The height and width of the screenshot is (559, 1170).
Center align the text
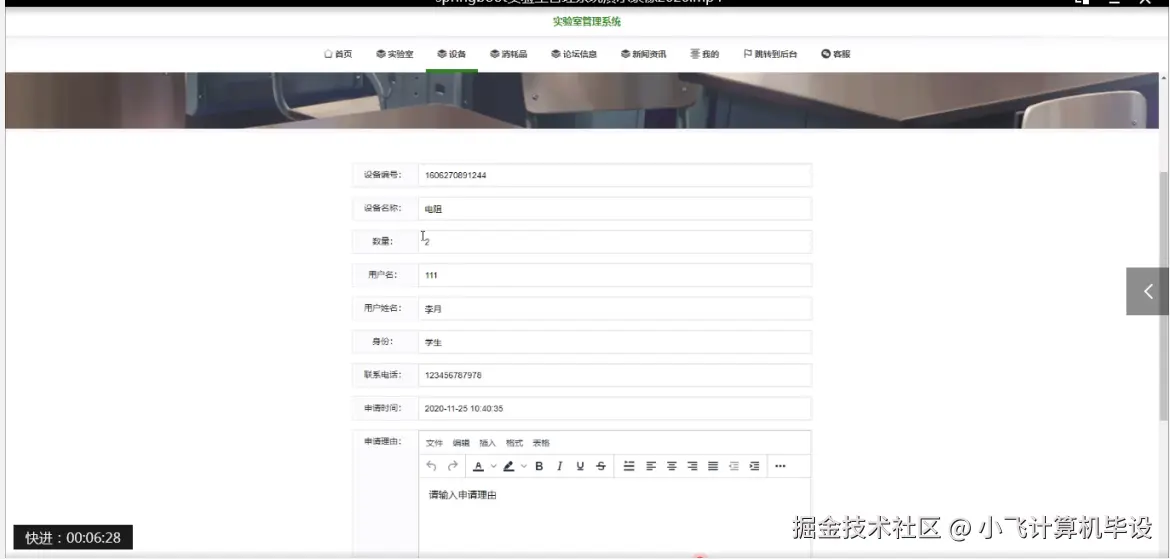672,466
